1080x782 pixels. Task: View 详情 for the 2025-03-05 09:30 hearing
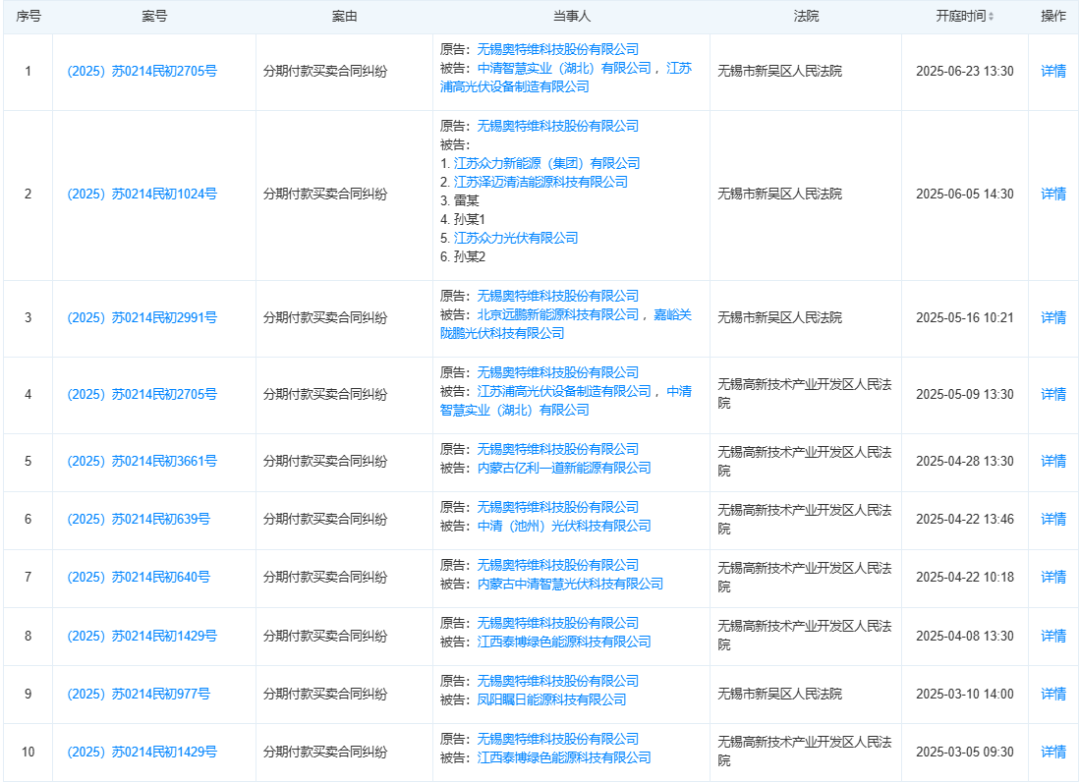pos(1053,752)
